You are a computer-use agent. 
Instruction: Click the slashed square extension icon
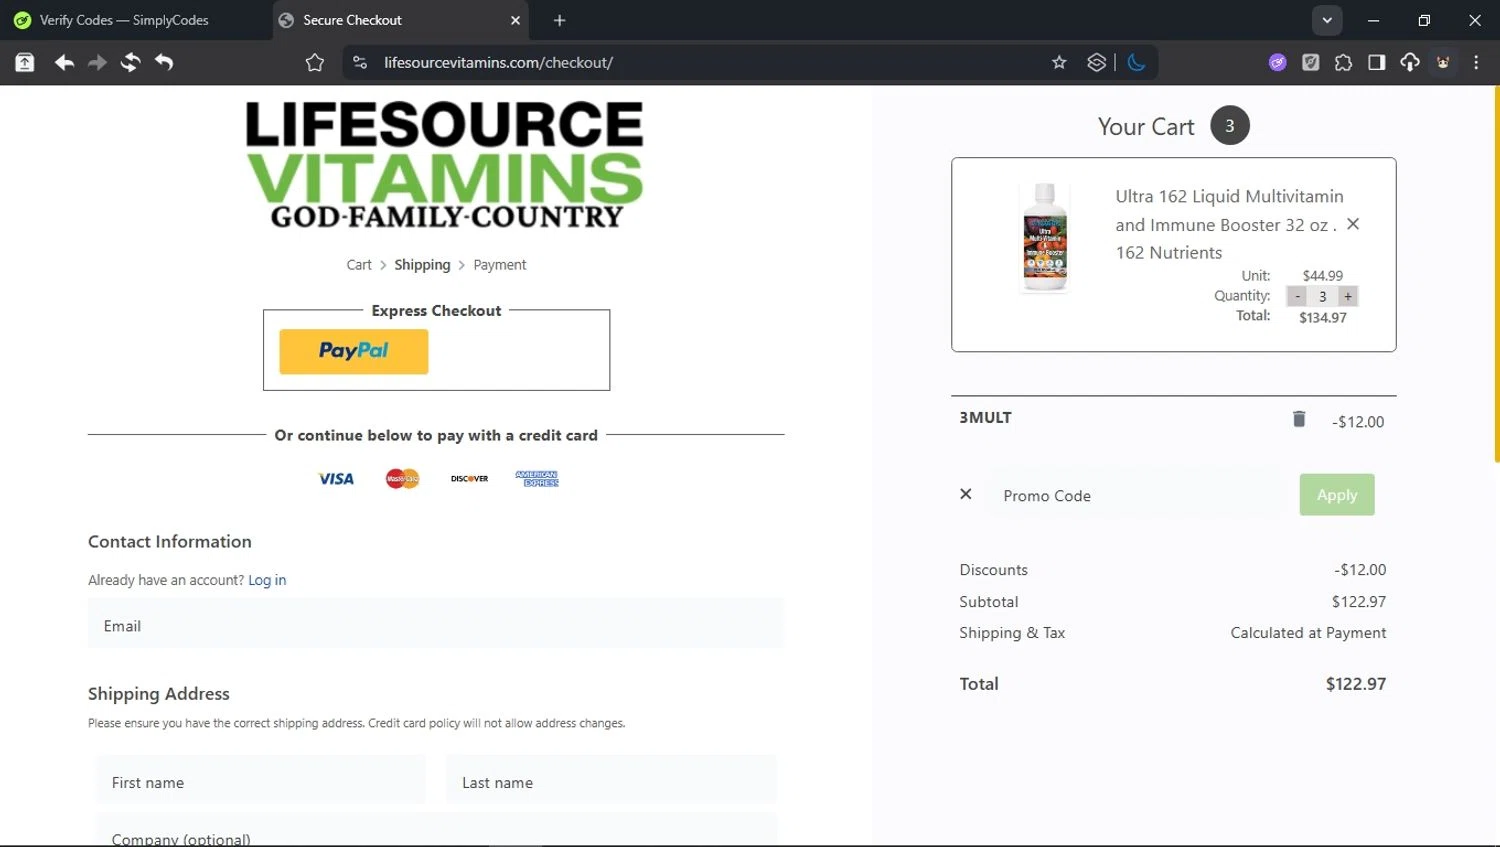pyautogui.click(x=1310, y=63)
